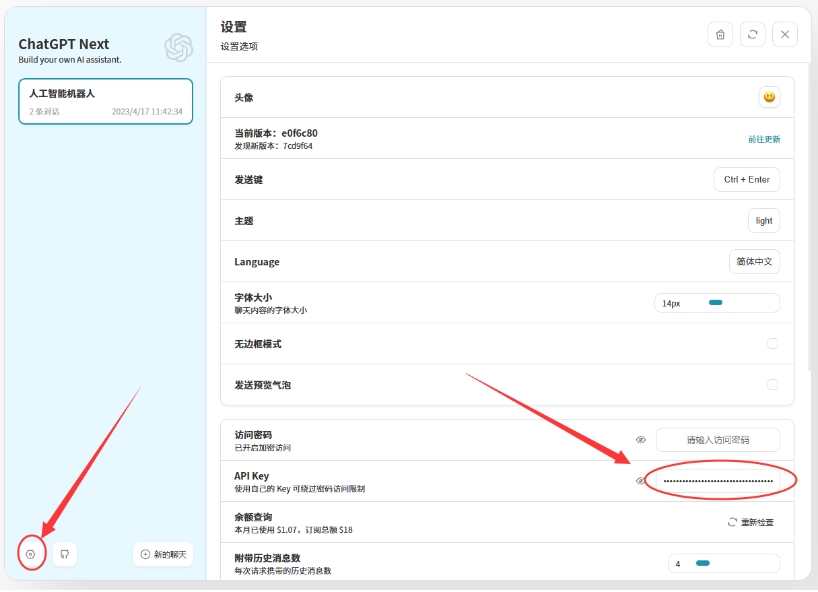Focus the access password input field
818x592 pixels.
click(x=718, y=440)
